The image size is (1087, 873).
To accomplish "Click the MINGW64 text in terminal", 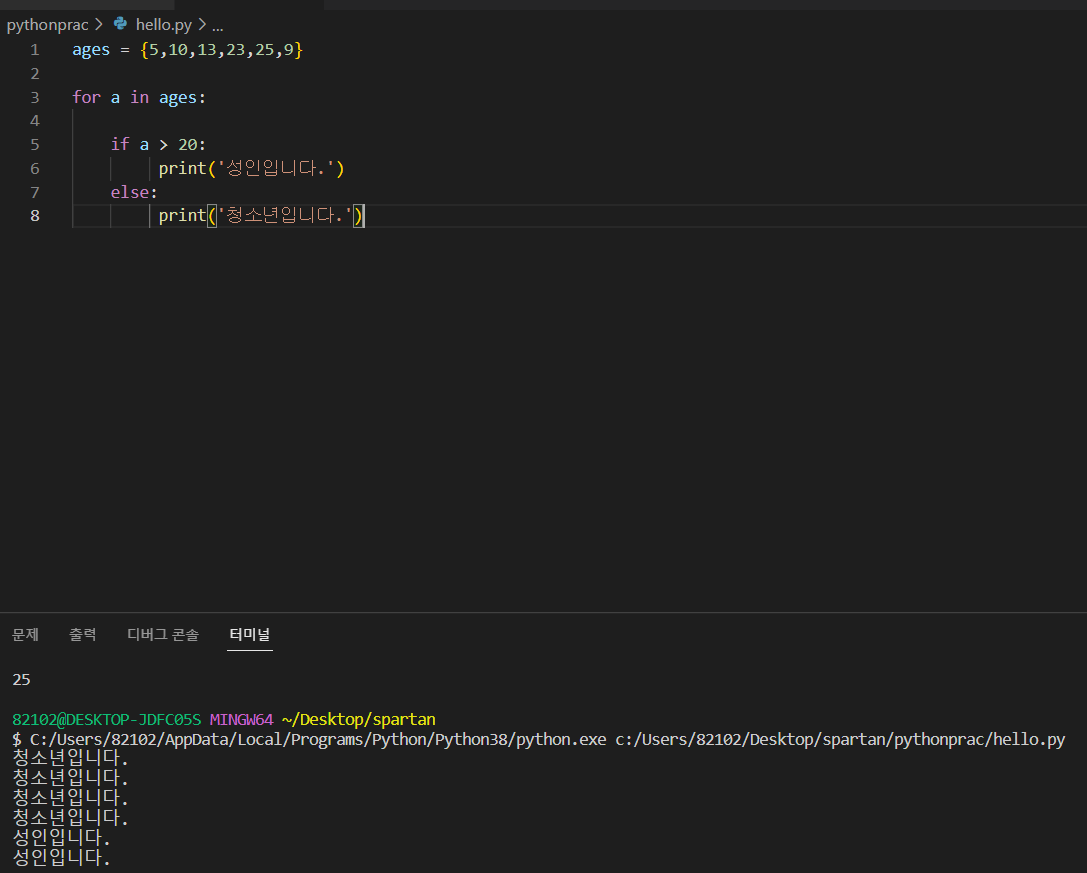I will (x=241, y=720).
